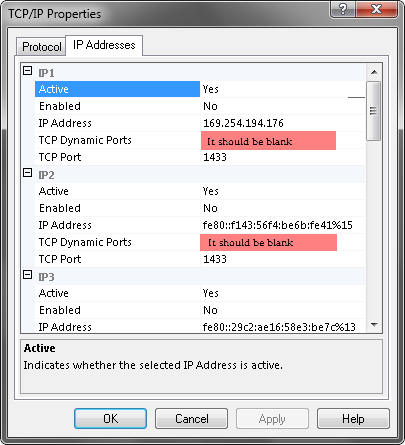
Task: Click the vertical scrollbar thumb
Action: (x=374, y=111)
